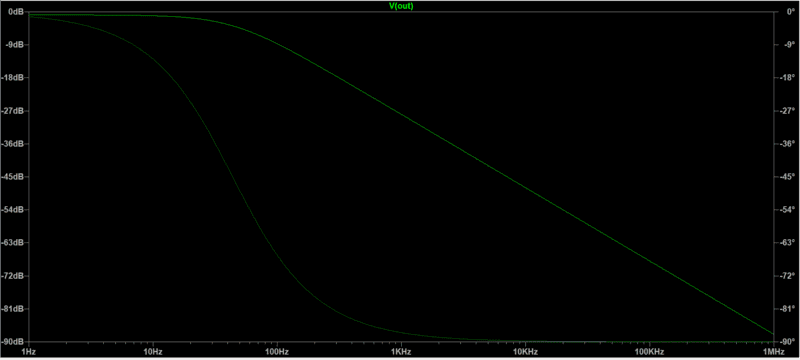Image resolution: width=800 pixels, height=360 pixels.
Task: Click the -36dB magnitude axis label
Action: [x=13, y=144]
